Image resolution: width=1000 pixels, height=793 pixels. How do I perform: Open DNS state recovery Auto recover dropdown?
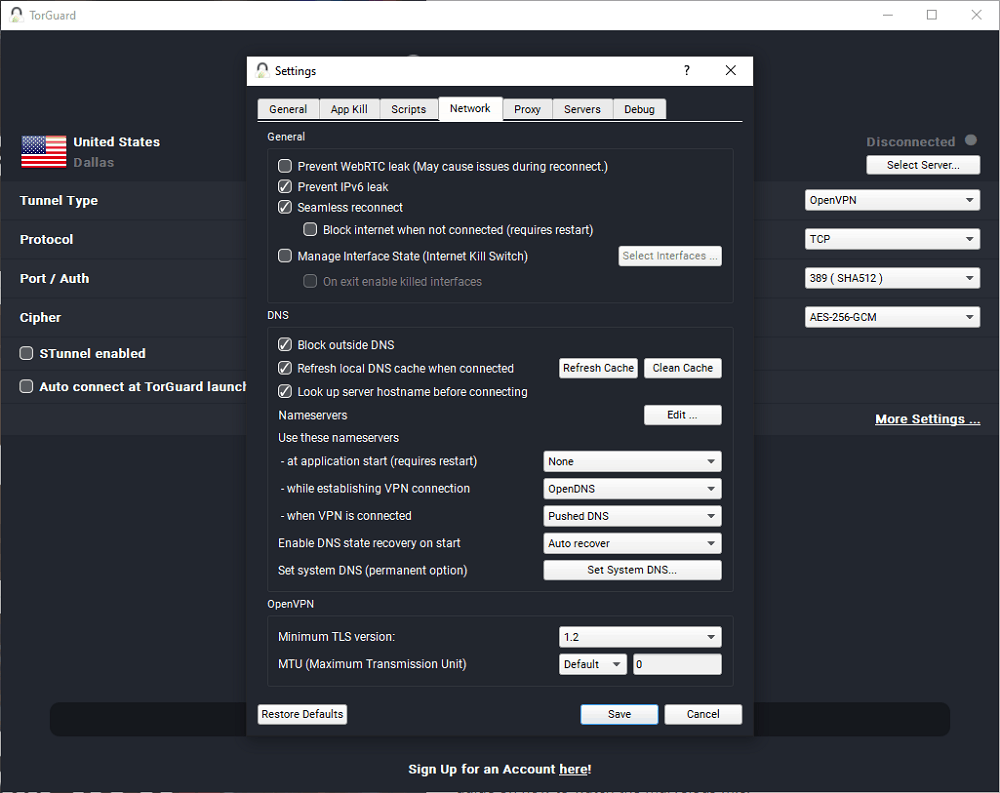[x=632, y=544]
